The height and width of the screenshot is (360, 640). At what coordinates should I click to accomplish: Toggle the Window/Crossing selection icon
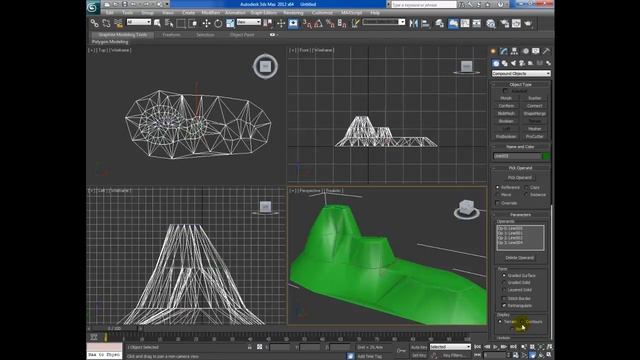coord(193,23)
